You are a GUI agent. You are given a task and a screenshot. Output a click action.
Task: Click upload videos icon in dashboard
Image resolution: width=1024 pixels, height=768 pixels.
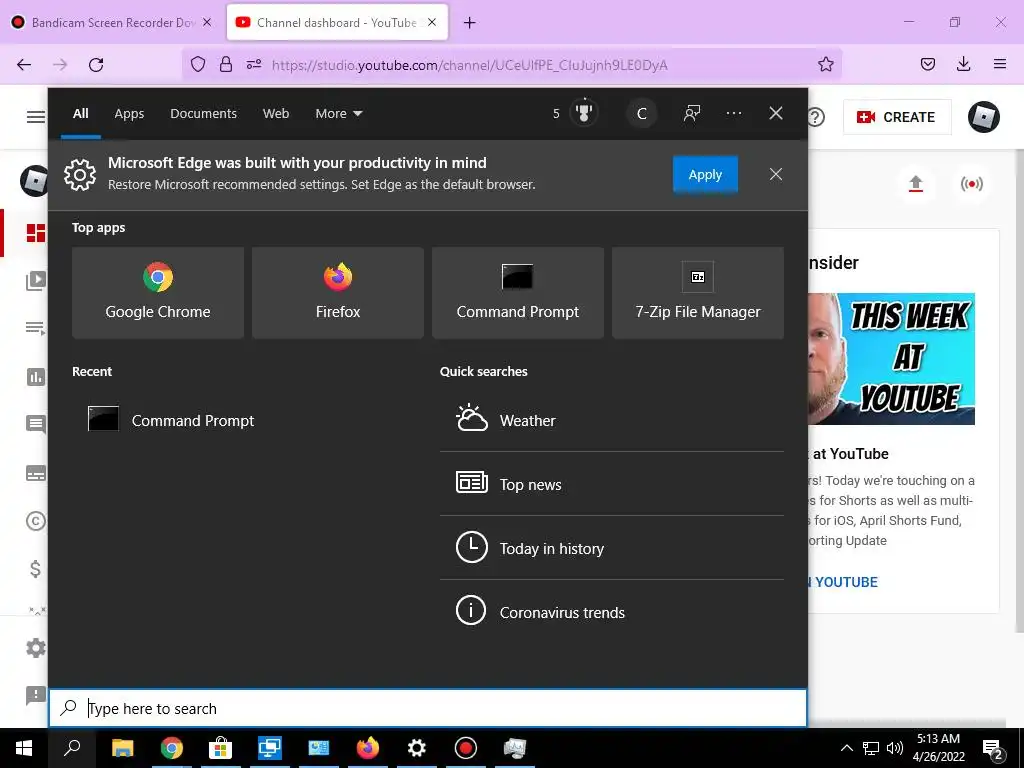(916, 184)
